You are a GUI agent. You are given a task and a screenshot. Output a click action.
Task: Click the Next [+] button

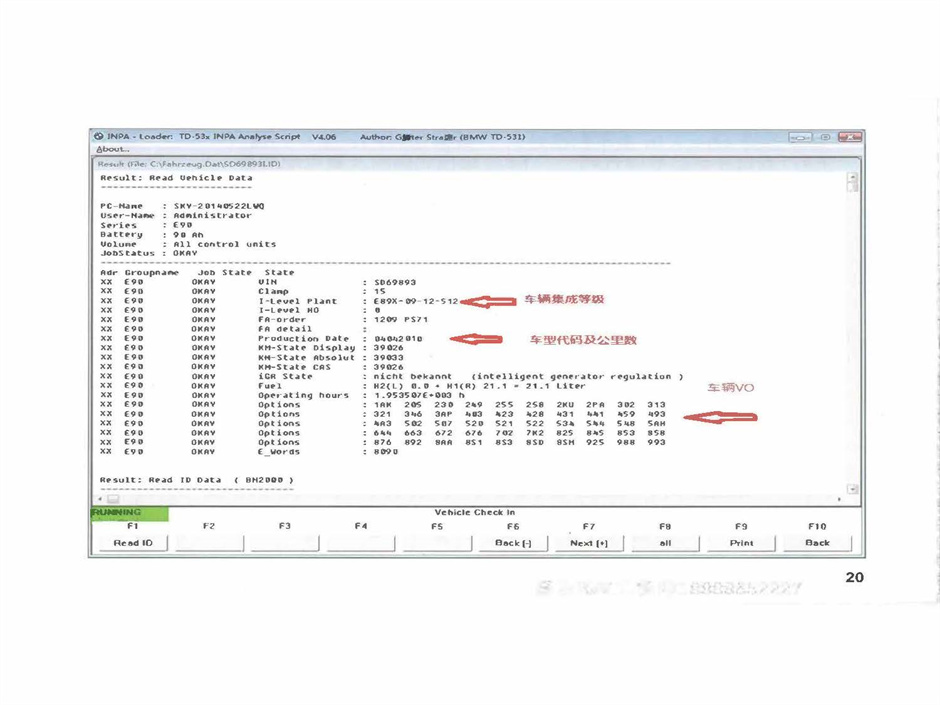(589, 543)
